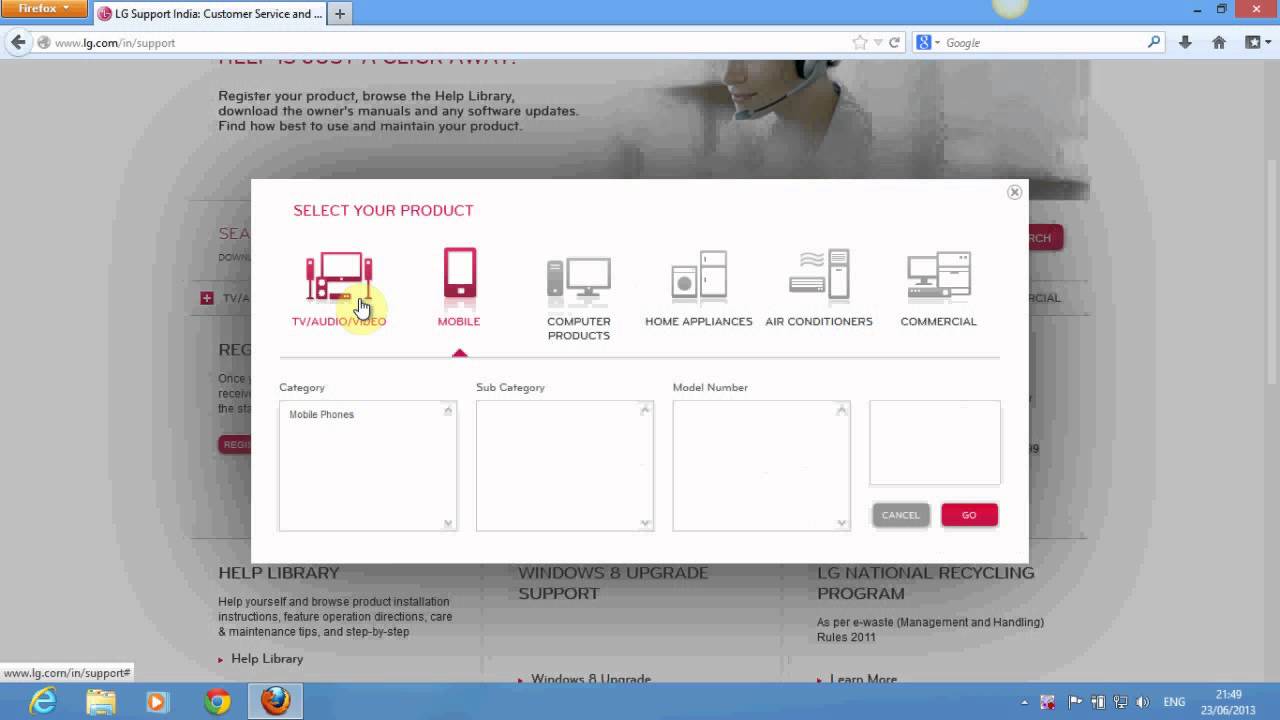Pick the Air Conditioners icon

[819, 275]
